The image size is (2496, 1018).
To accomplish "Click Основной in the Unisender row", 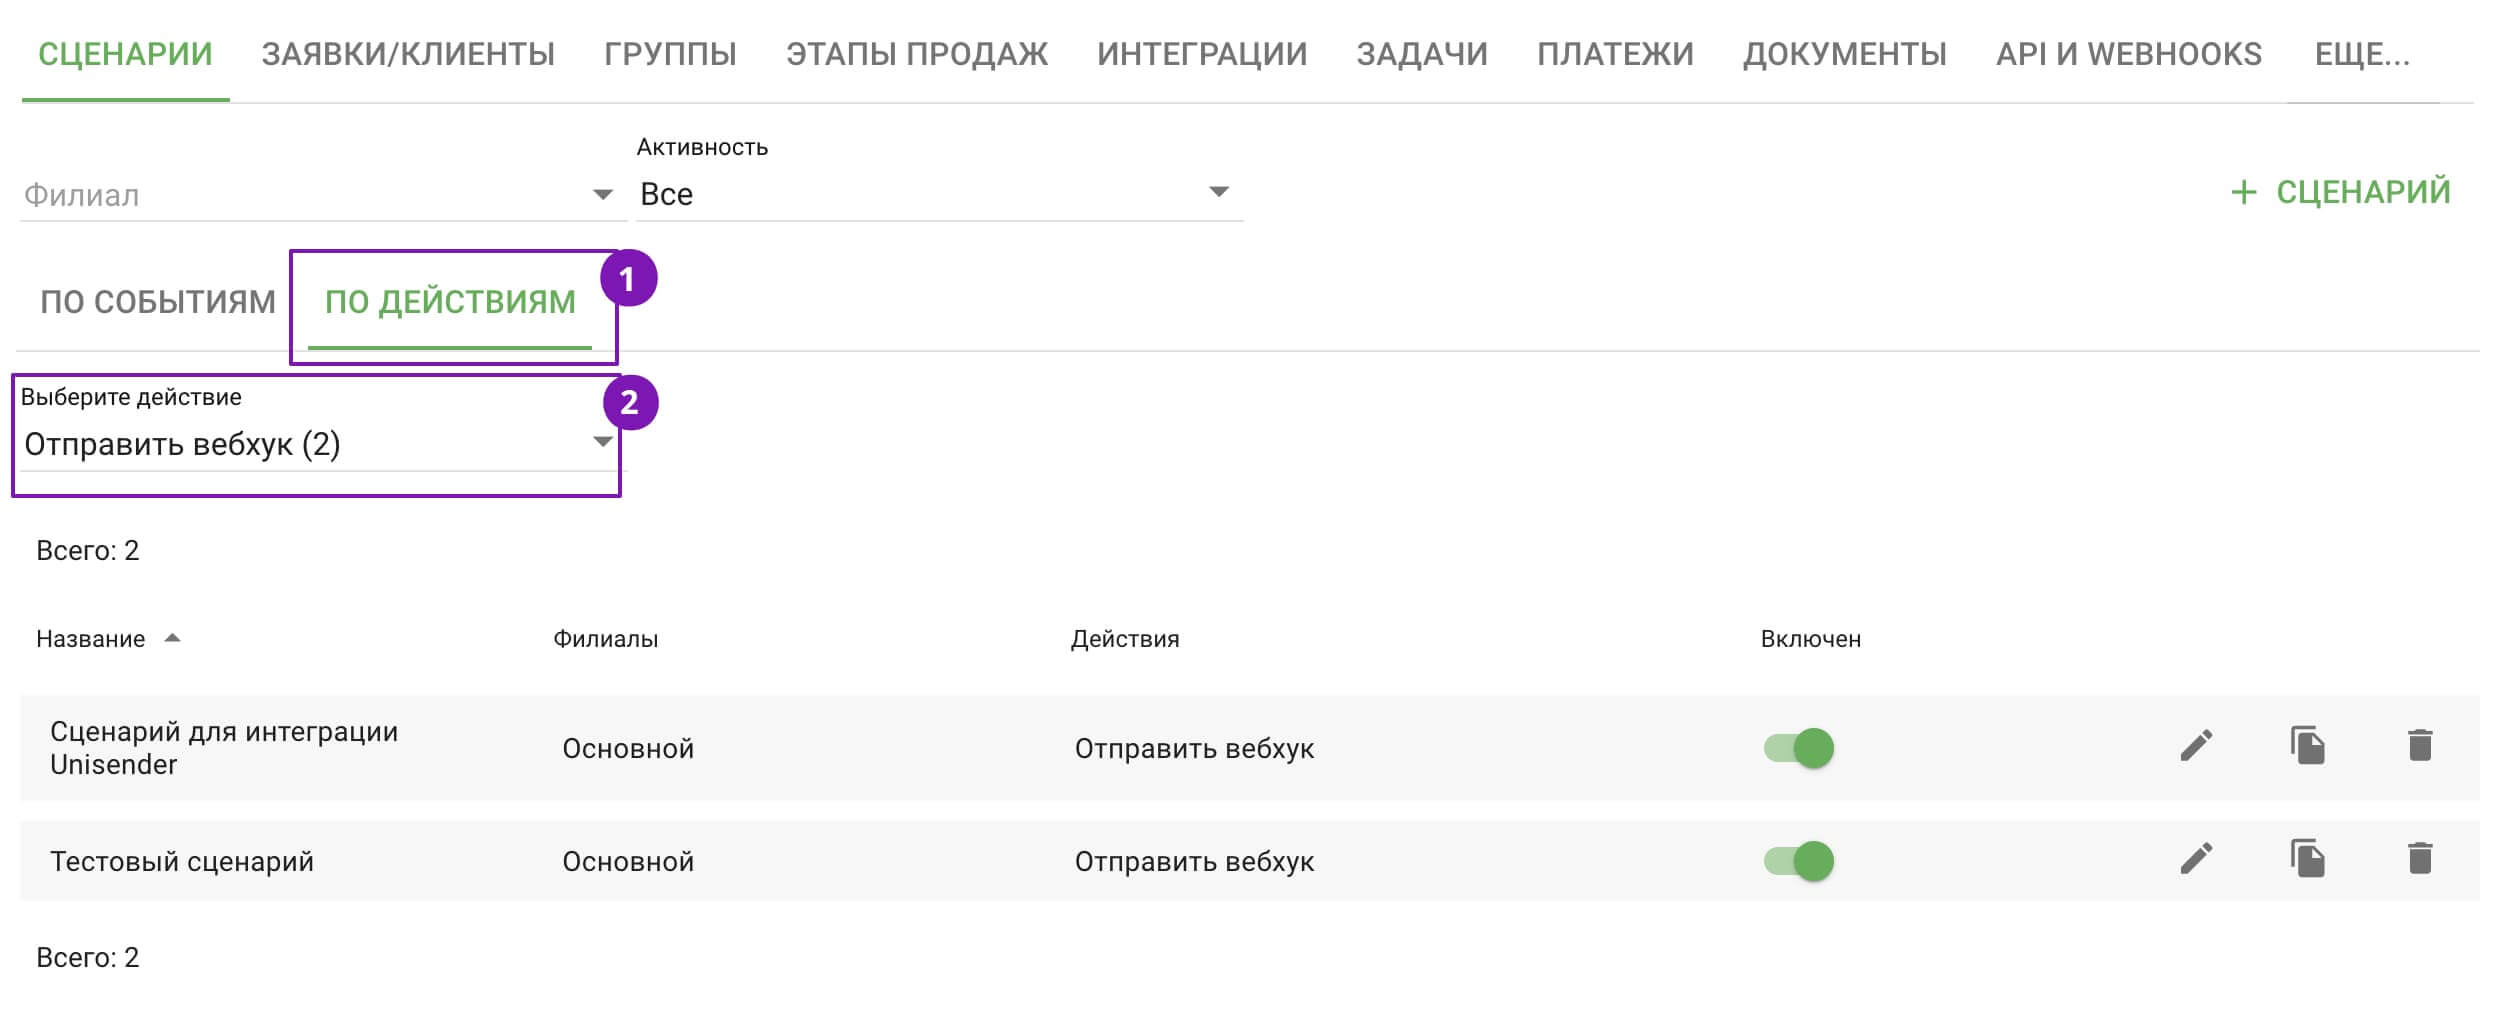I will (x=628, y=748).
